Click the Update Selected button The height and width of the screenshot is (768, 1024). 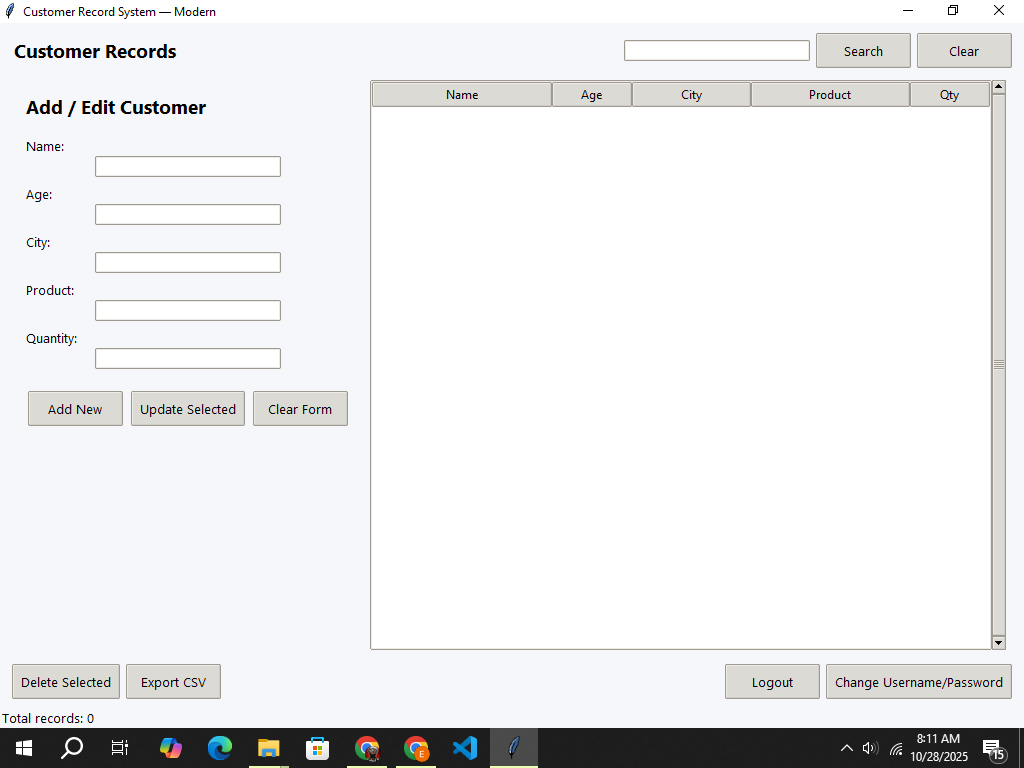click(x=188, y=409)
